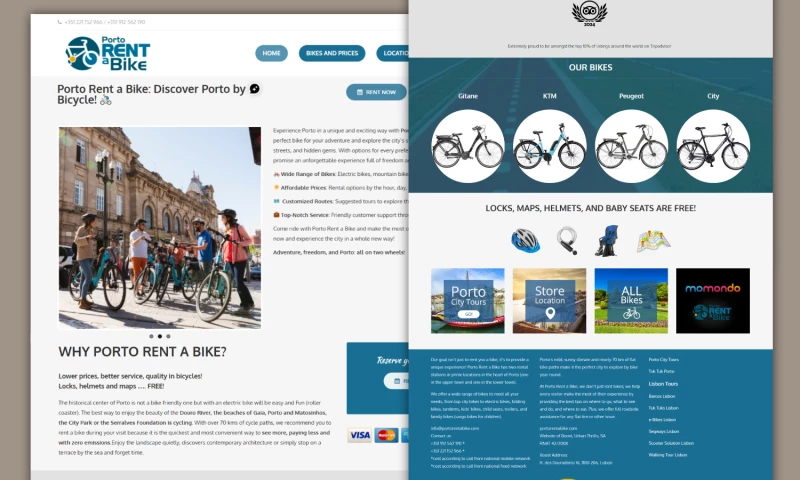This screenshot has height=480, width=800.
Task: Open the BIKES AND PRICES menu item
Action: coord(332,53)
